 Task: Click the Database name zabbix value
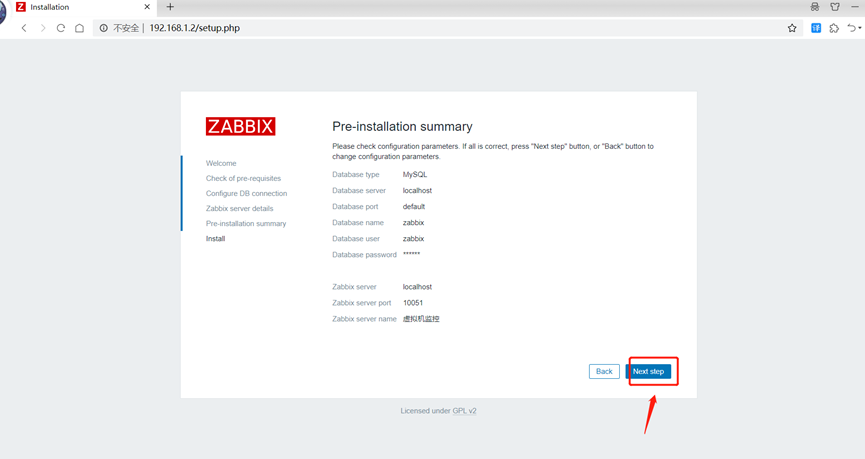pos(413,222)
